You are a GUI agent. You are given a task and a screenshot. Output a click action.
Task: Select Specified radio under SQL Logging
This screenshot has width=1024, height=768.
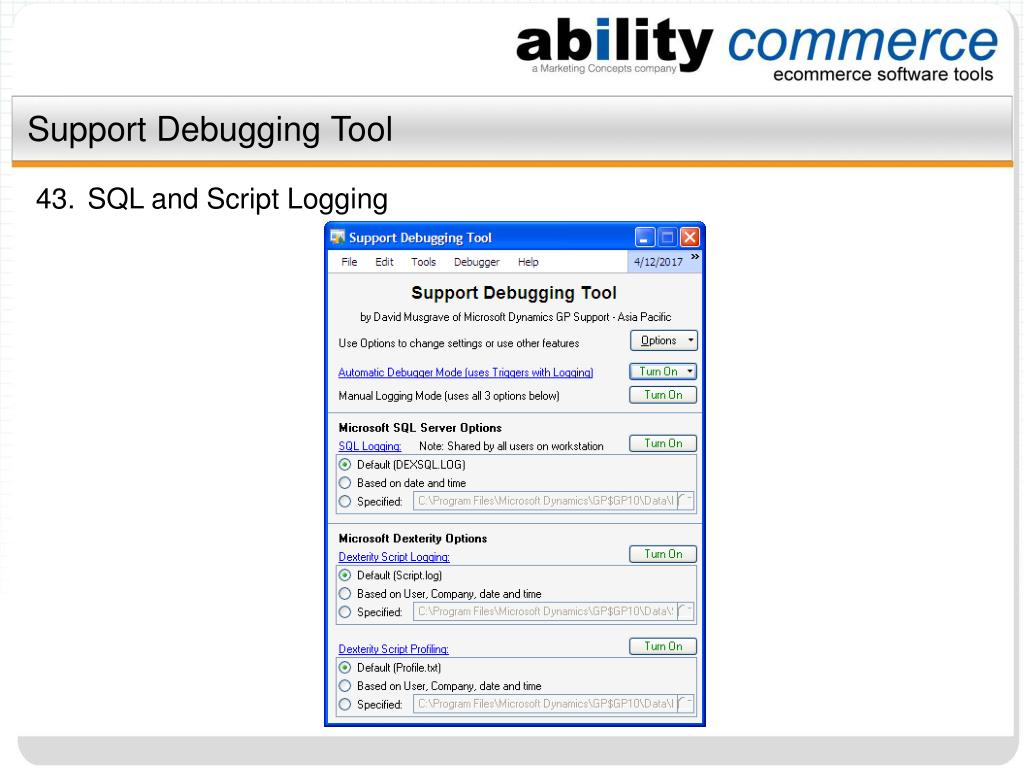[345, 502]
